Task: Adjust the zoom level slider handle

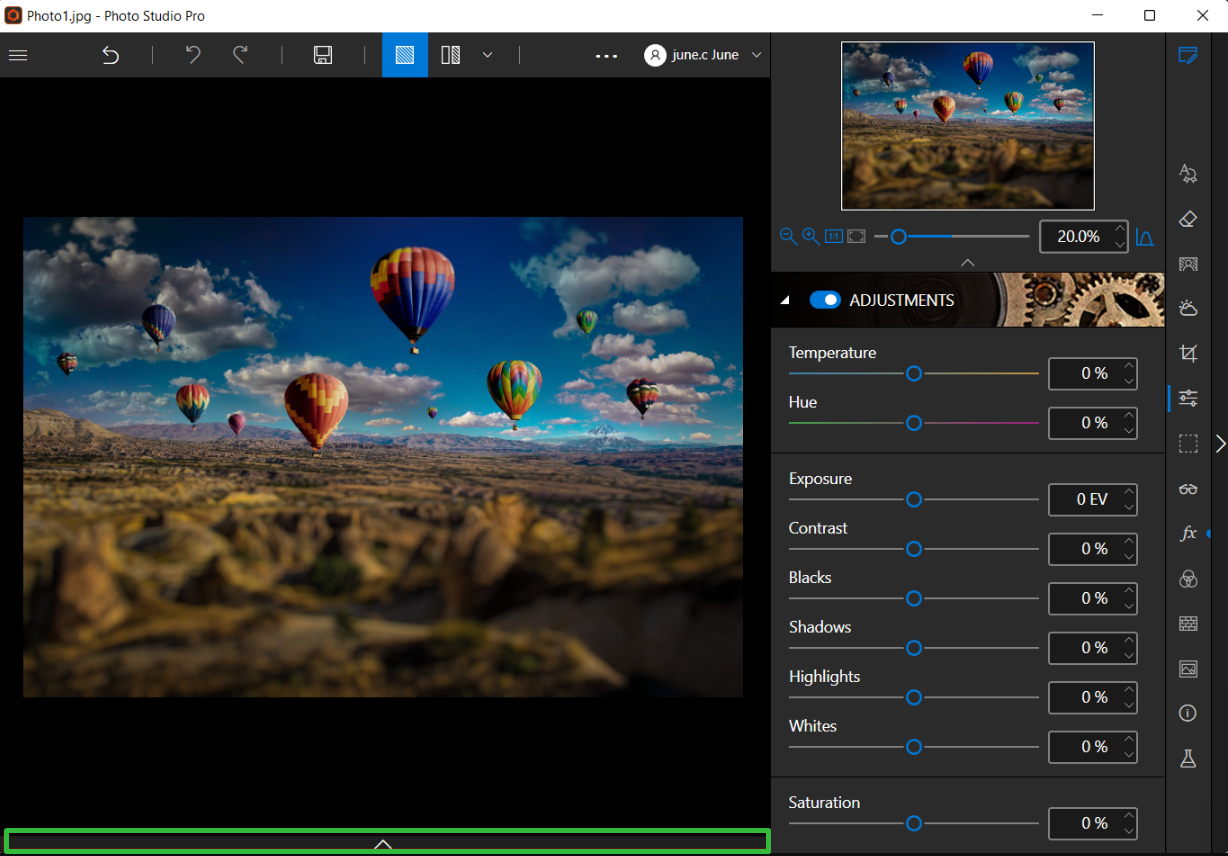Action: (x=899, y=237)
